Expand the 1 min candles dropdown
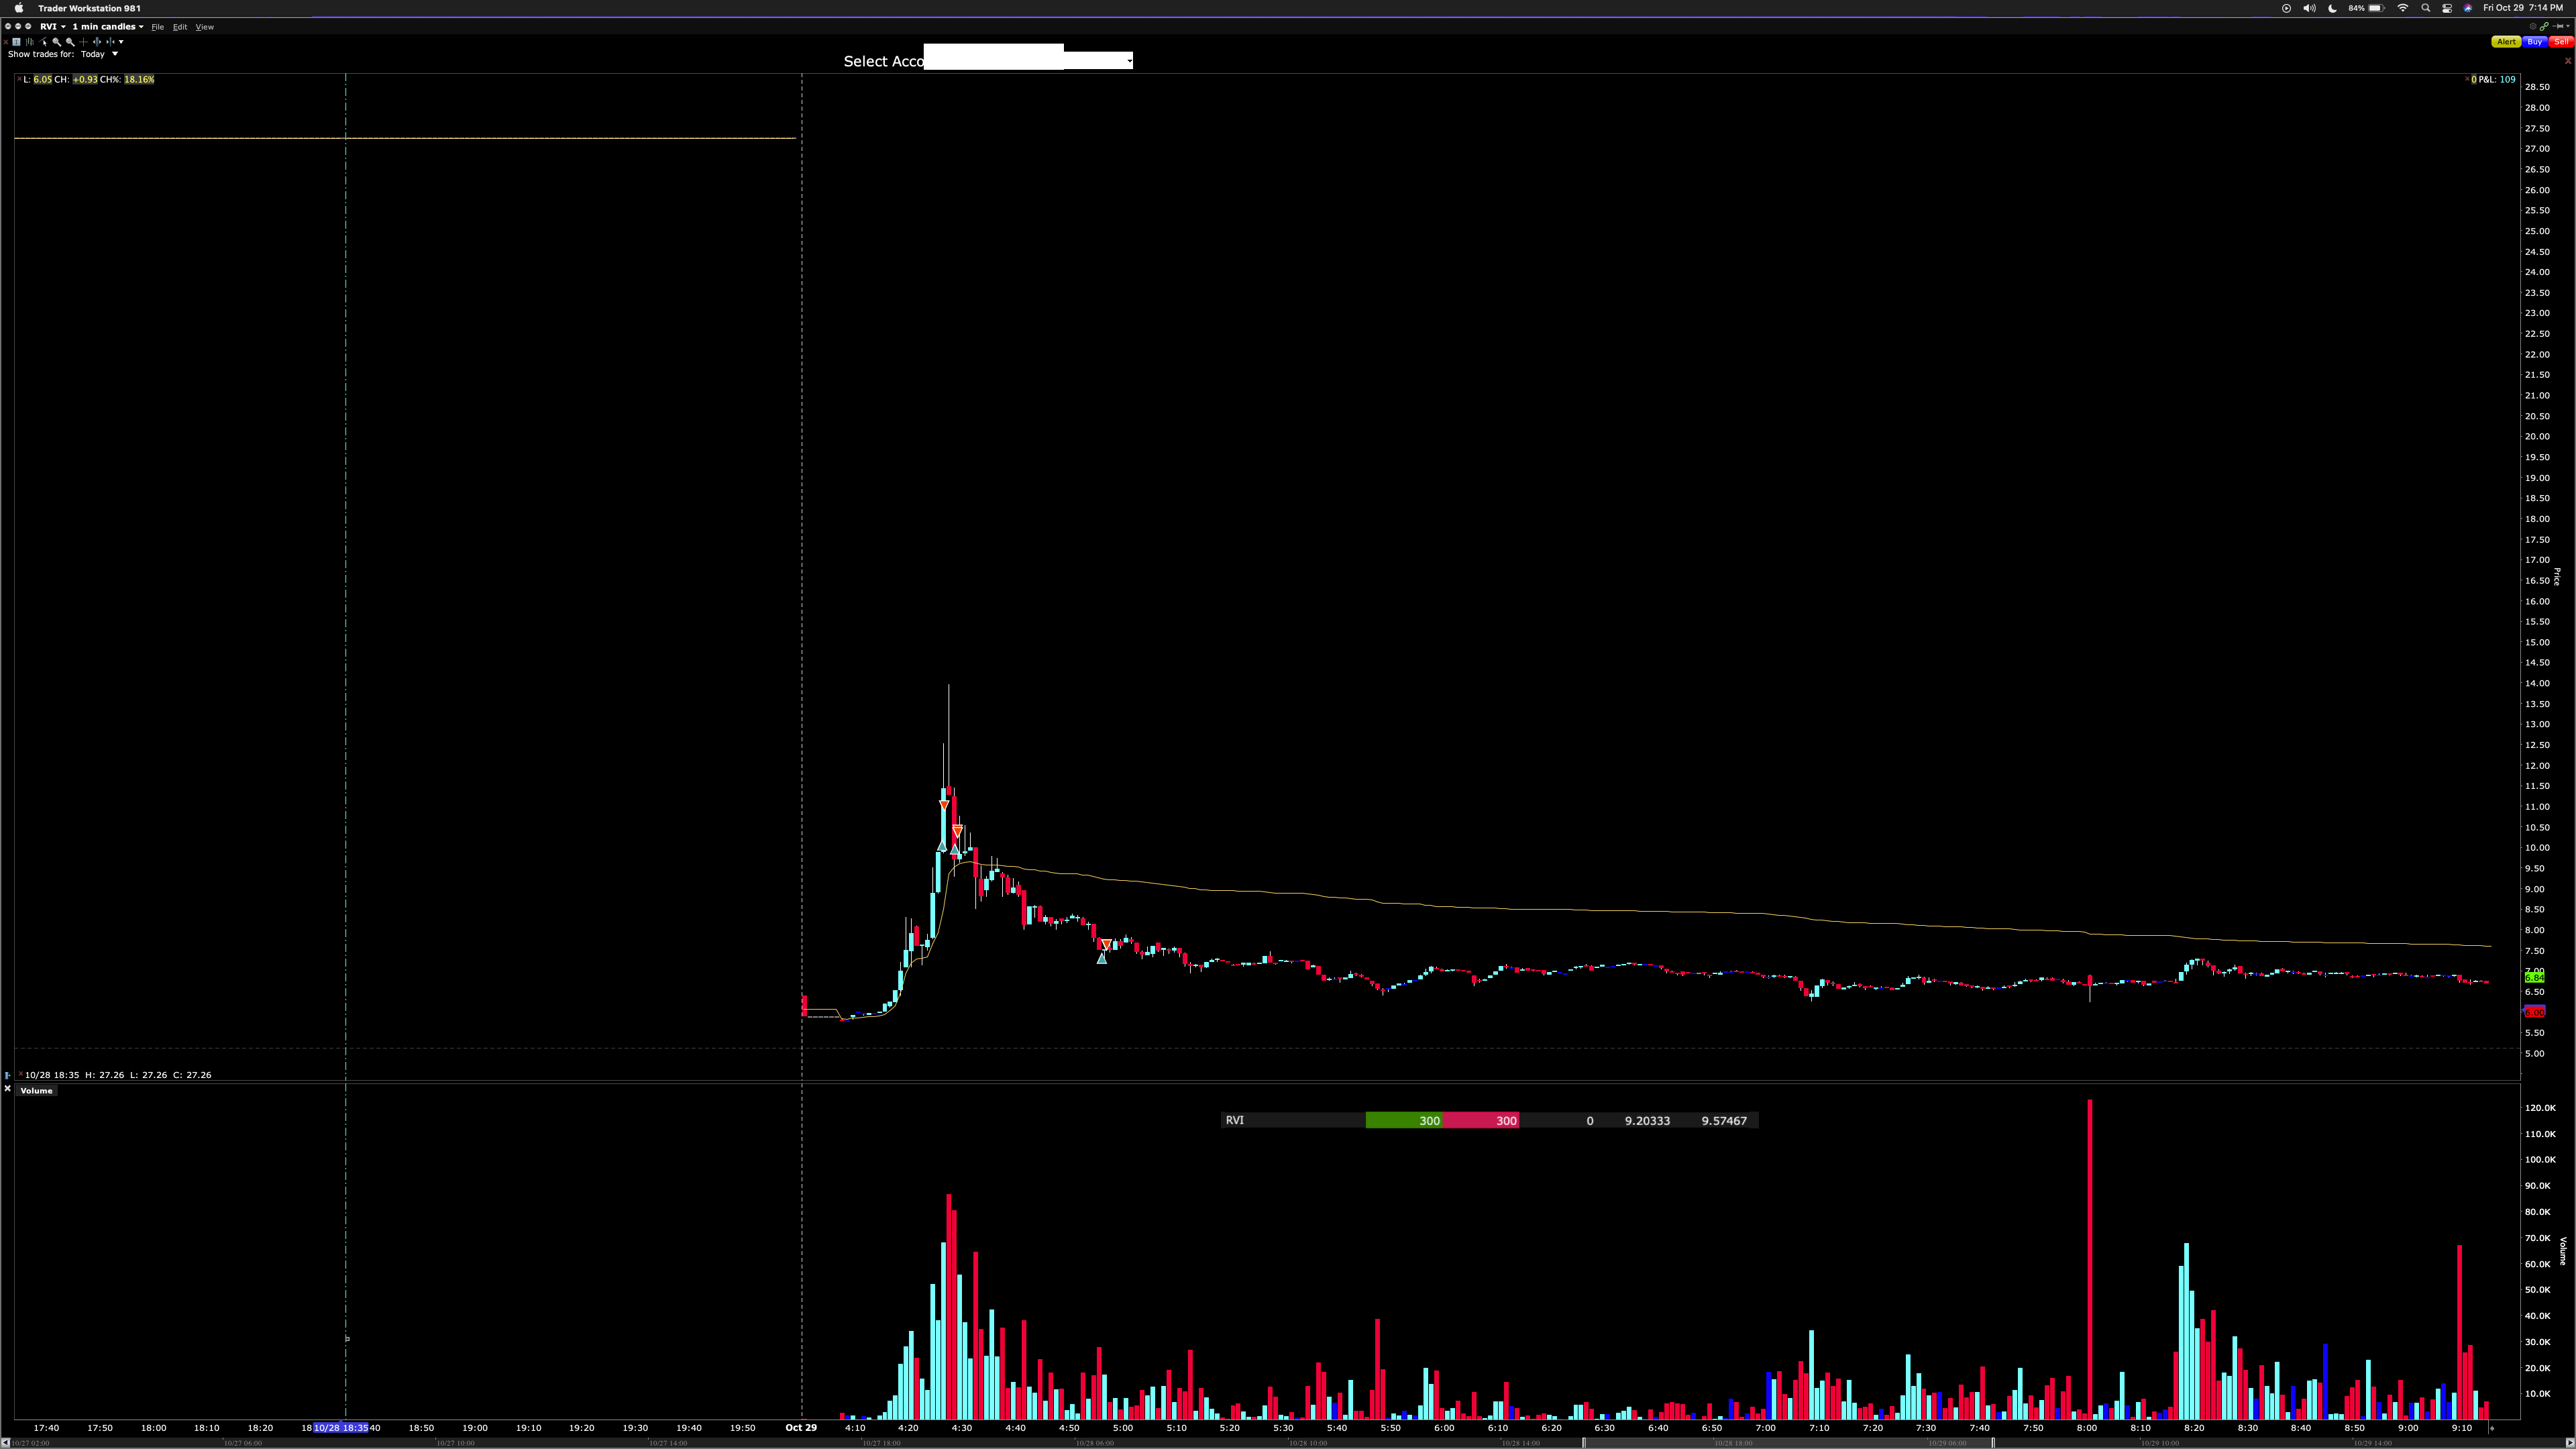This screenshot has width=2576, height=1449. coord(108,27)
